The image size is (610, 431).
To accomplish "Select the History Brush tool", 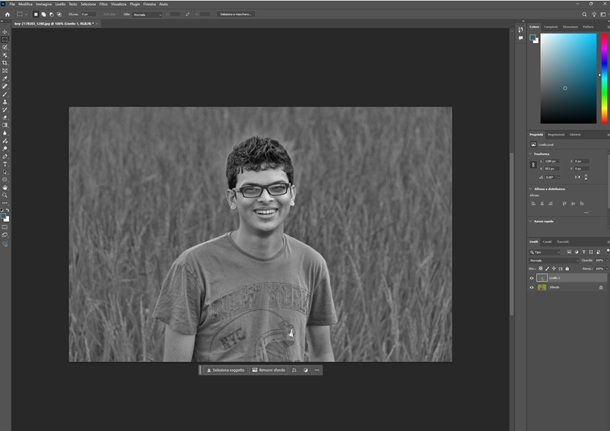I will pyautogui.click(x=5, y=110).
